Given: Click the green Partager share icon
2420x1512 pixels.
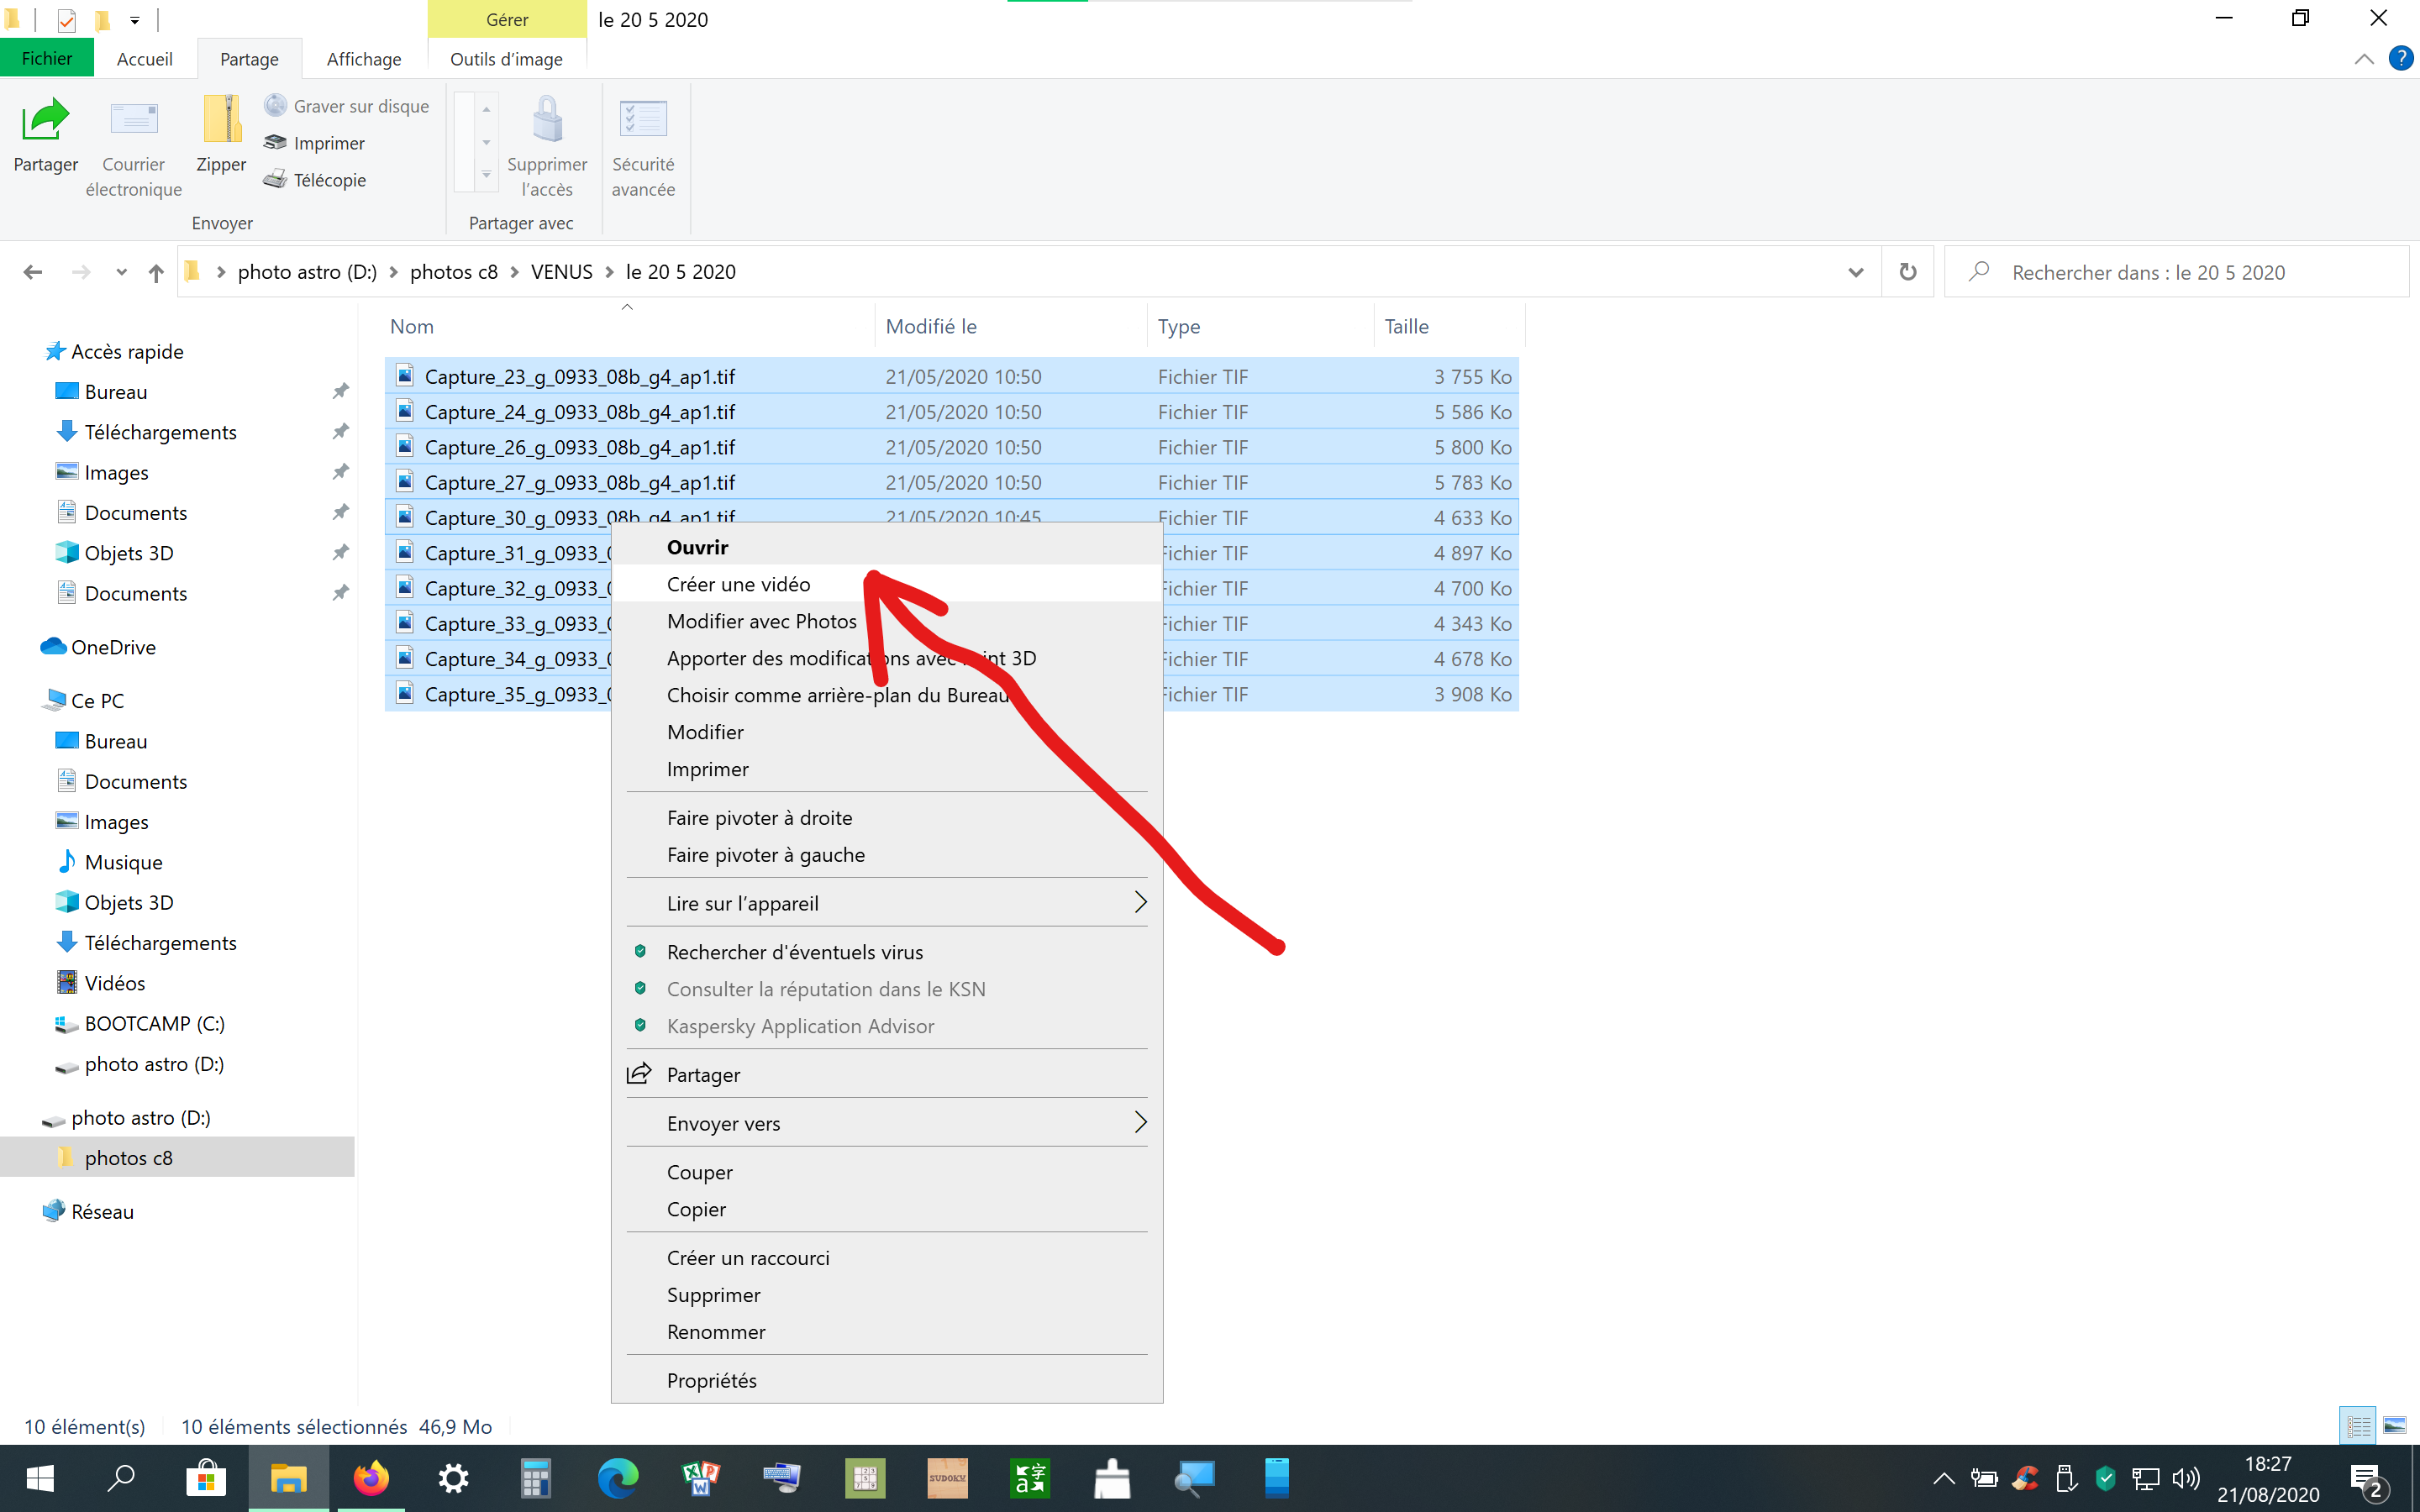Looking at the screenshot, I should click(x=45, y=121).
